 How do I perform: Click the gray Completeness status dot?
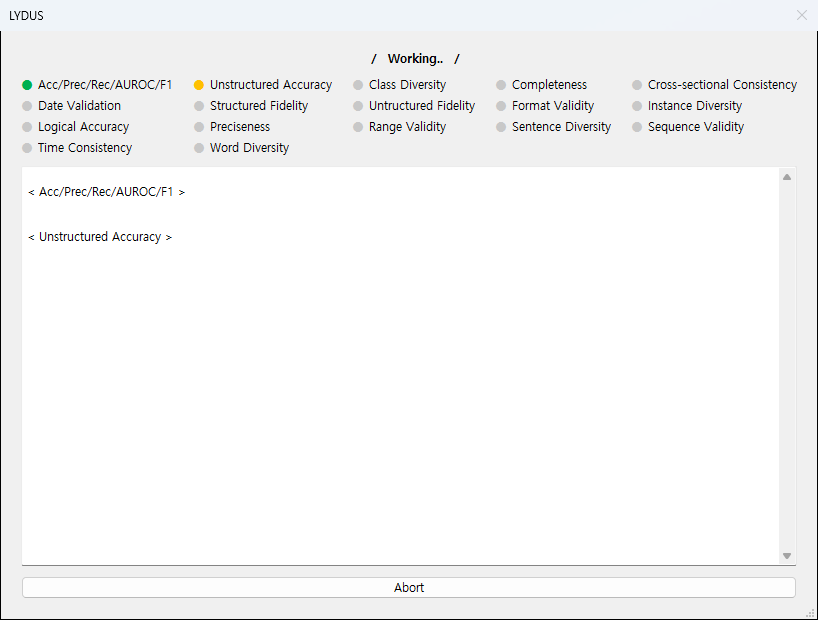click(501, 85)
